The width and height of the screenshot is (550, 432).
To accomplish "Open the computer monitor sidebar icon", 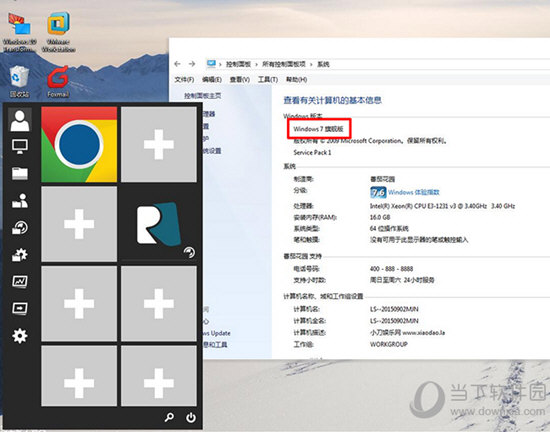I will (20, 146).
